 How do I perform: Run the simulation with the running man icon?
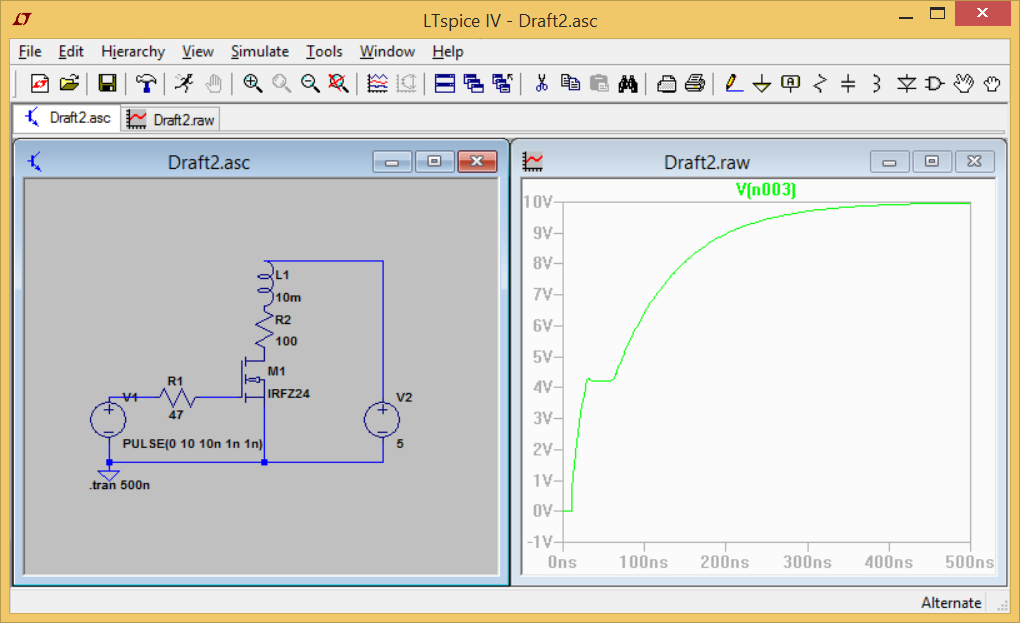(184, 83)
